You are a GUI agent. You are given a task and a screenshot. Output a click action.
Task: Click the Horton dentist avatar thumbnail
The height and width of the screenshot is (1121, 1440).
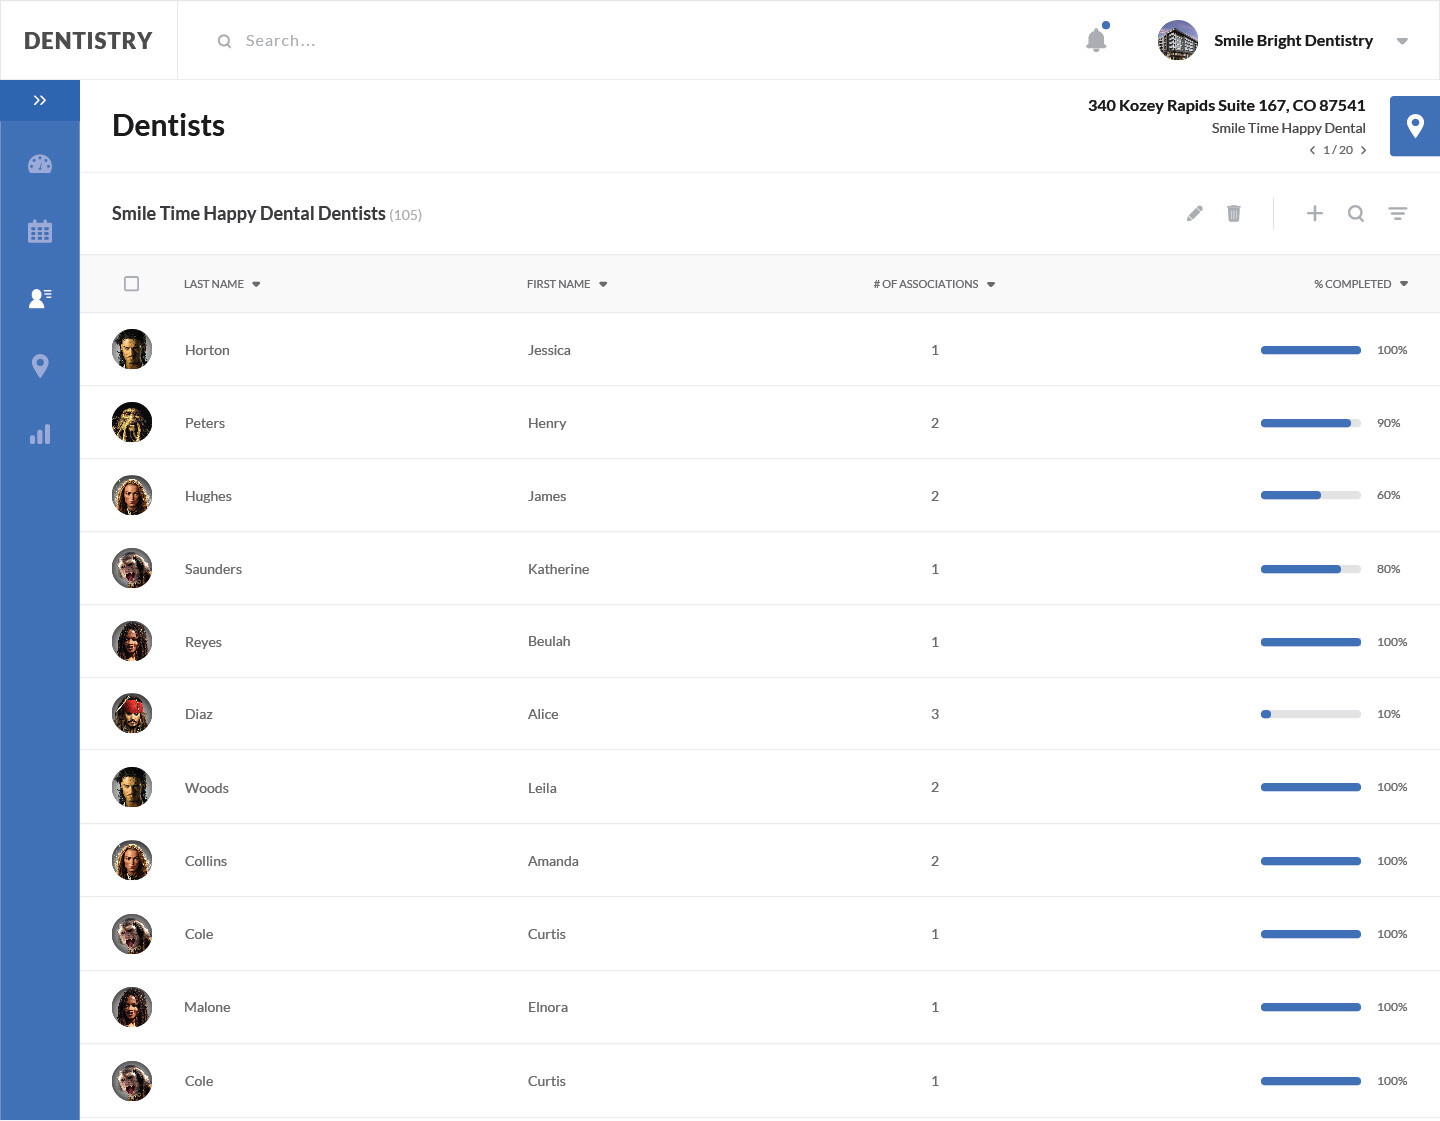[x=132, y=349]
